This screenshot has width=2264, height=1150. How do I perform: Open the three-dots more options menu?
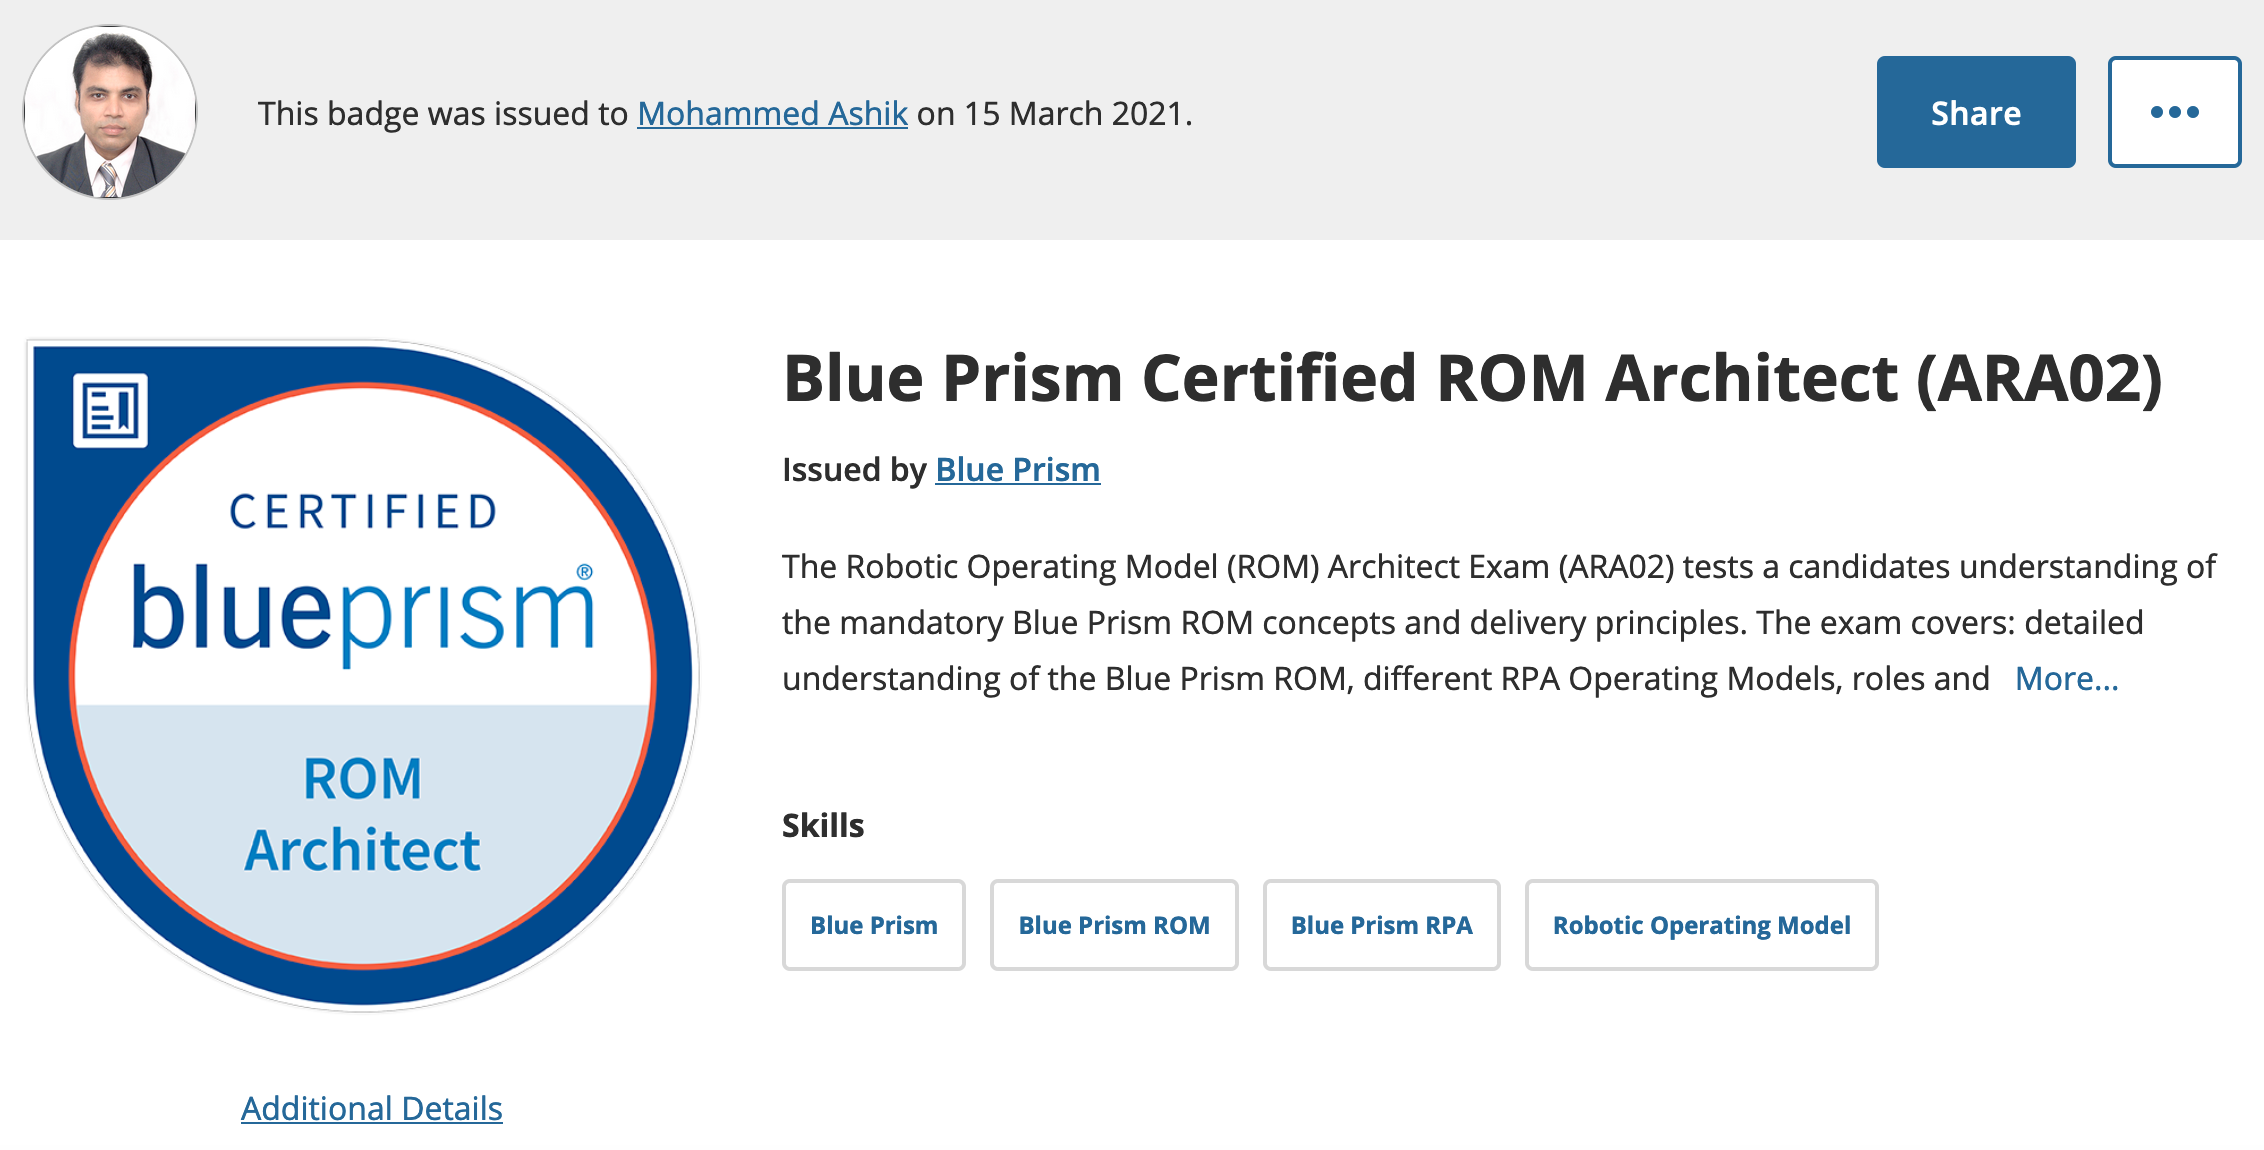click(2174, 112)
